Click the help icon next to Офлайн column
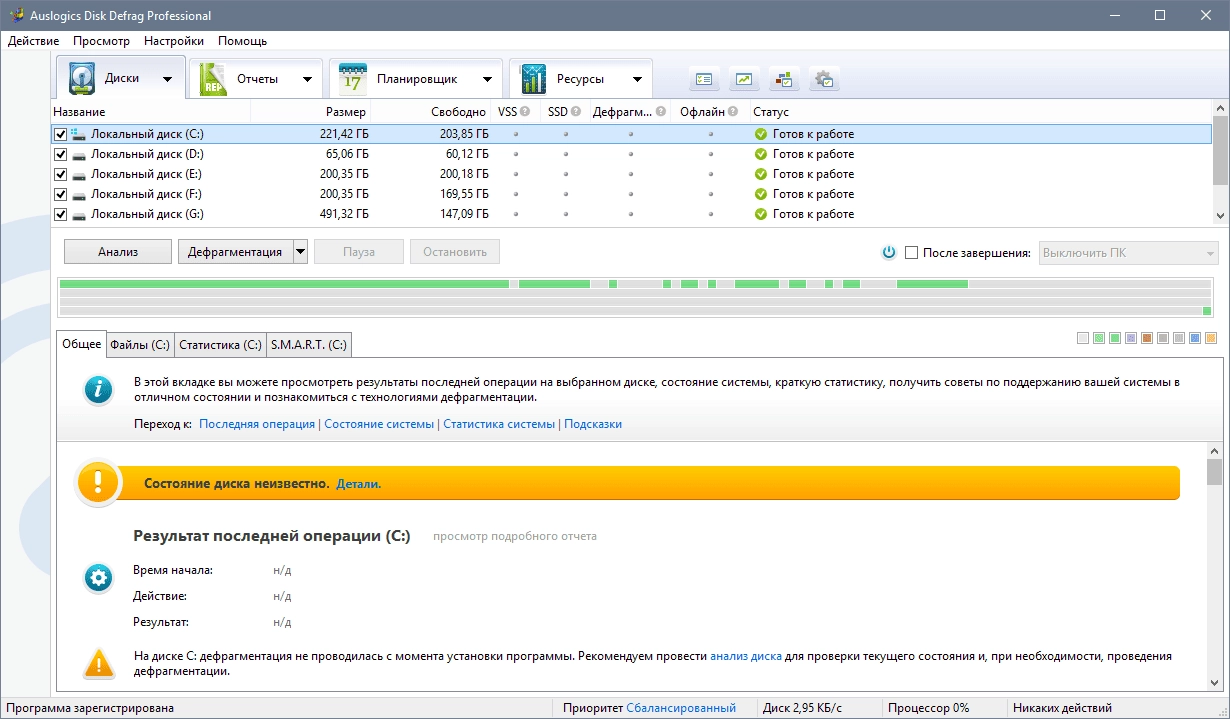The image size is (1230, 719). pos(733,112)
